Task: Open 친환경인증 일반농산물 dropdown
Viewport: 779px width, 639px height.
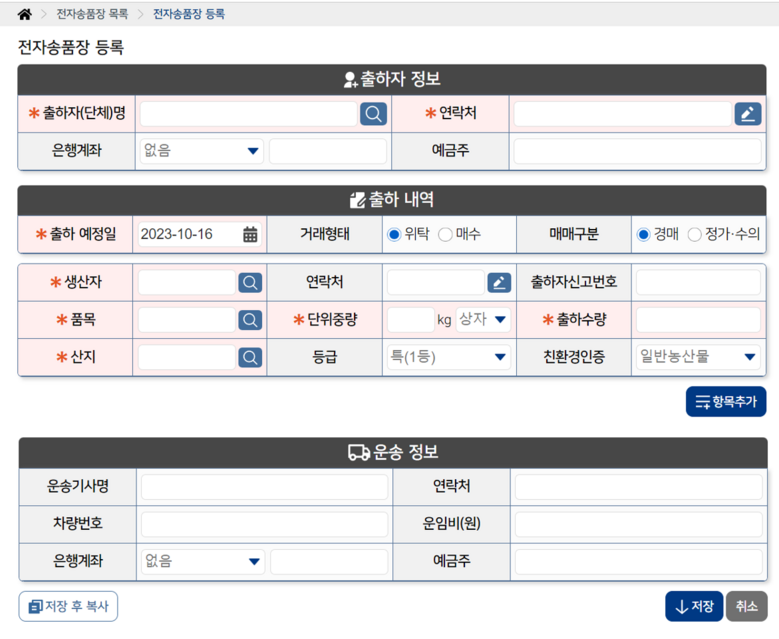Action: tap(698, 357)
